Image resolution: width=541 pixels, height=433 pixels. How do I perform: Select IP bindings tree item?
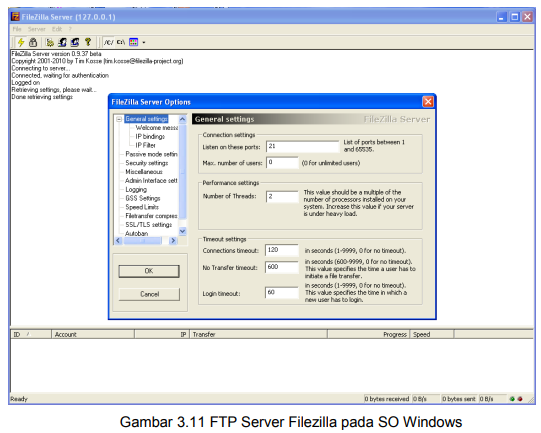coord(150,136)
